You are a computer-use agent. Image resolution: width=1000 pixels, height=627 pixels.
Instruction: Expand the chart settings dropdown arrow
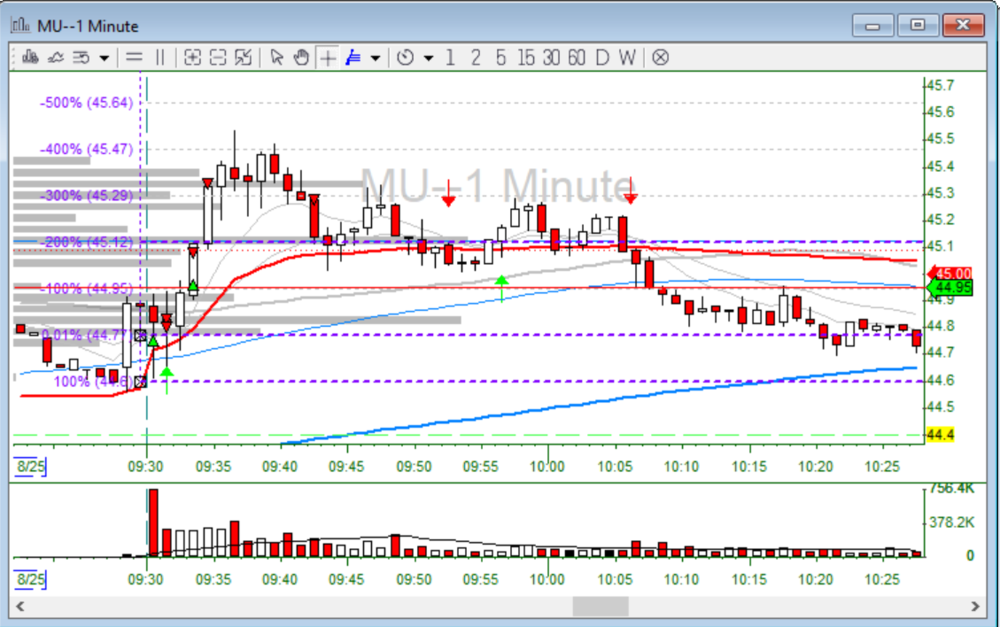click(104, 58)
